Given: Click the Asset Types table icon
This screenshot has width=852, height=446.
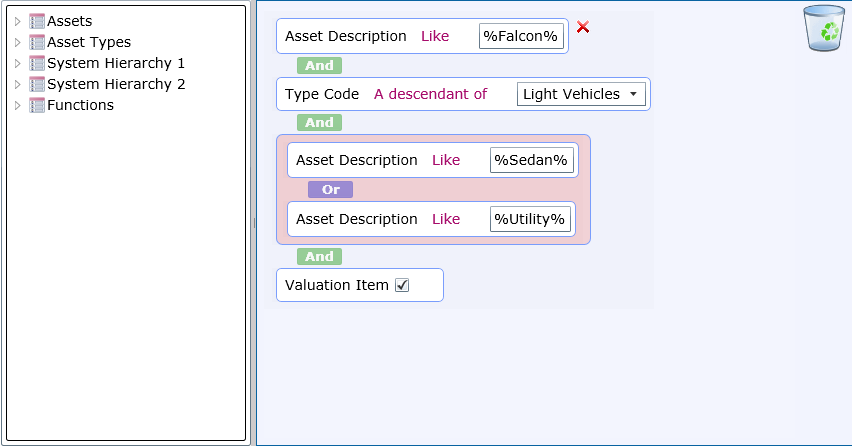Looking at the screenshot, I should 37,42.
